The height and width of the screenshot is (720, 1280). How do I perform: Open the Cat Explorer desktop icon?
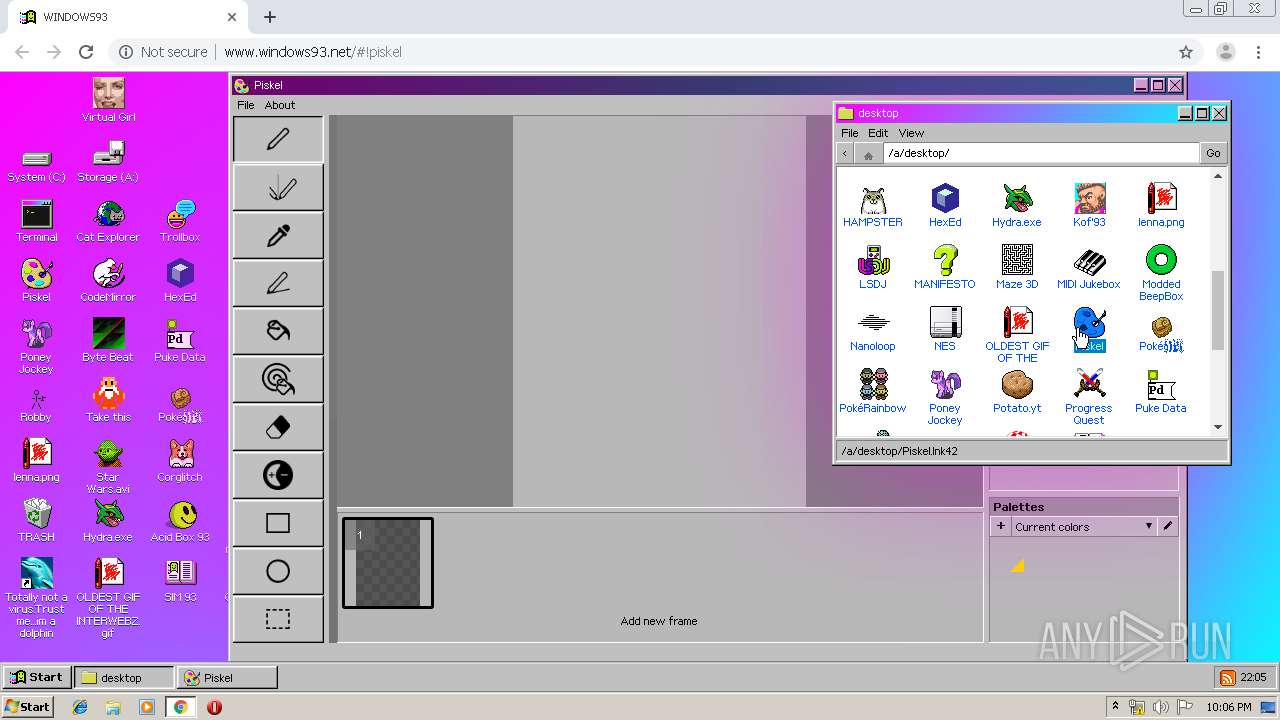pos(108,221)
